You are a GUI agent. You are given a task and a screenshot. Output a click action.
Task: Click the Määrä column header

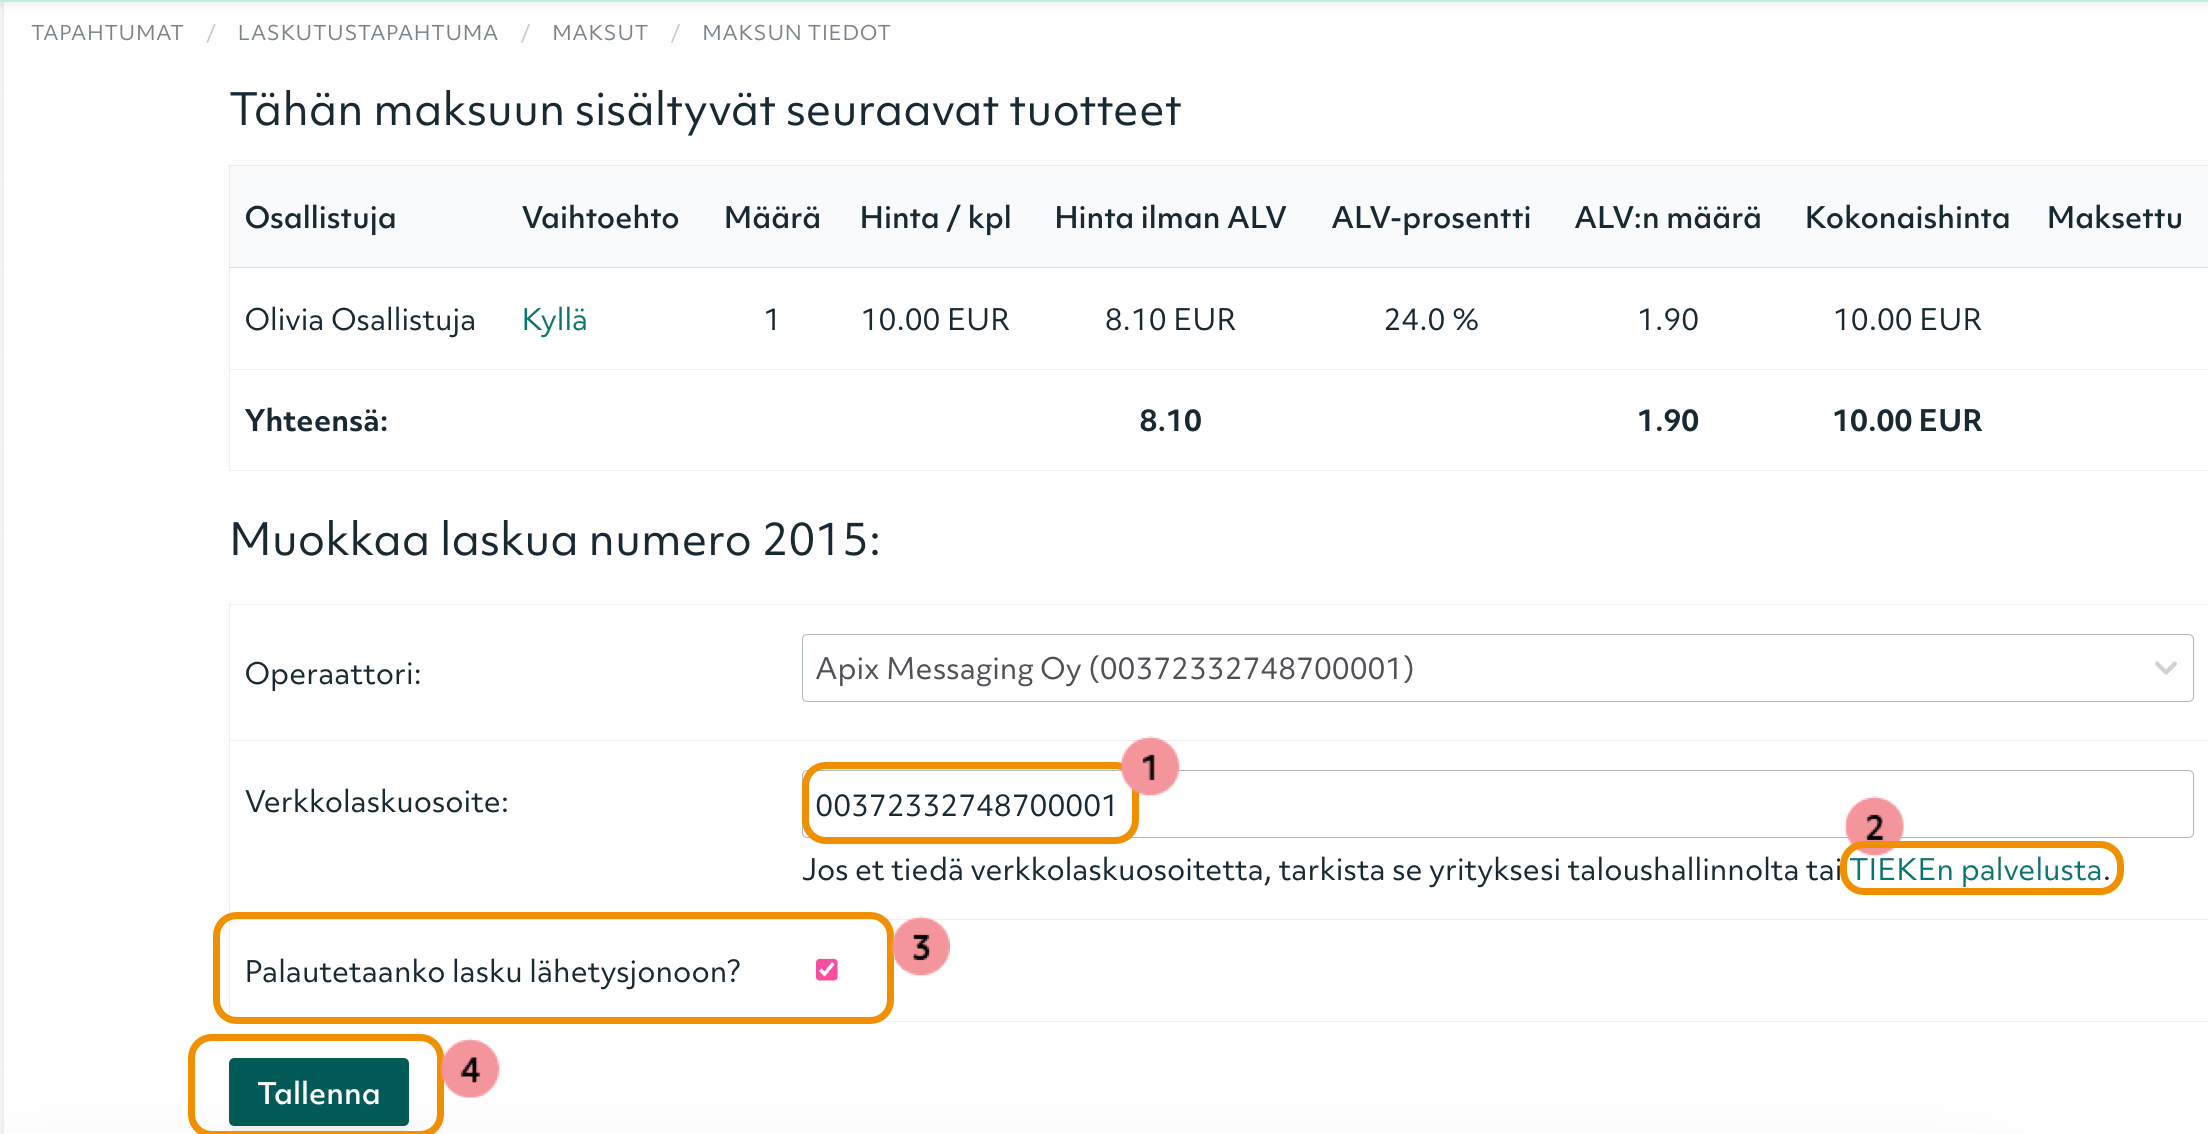772,218
